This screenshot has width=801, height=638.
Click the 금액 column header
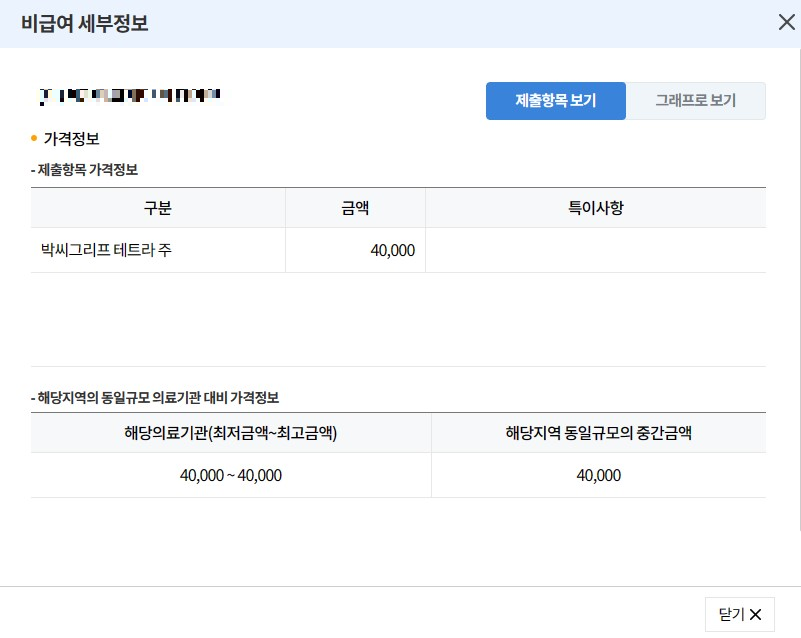click(356, 207)
